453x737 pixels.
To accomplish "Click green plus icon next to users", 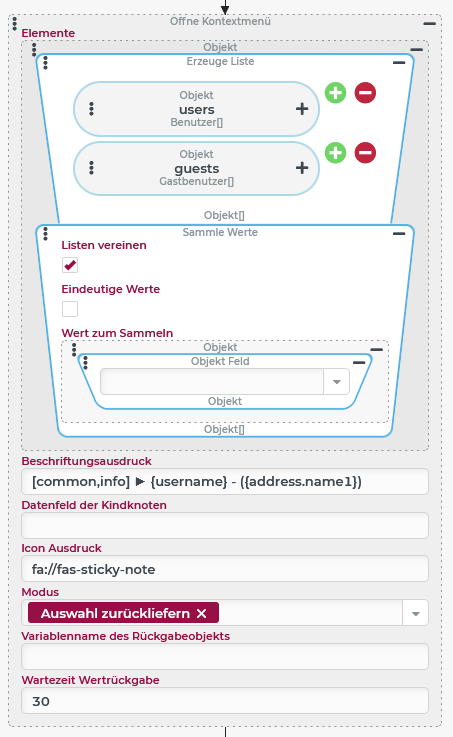I will pos(335,93).
